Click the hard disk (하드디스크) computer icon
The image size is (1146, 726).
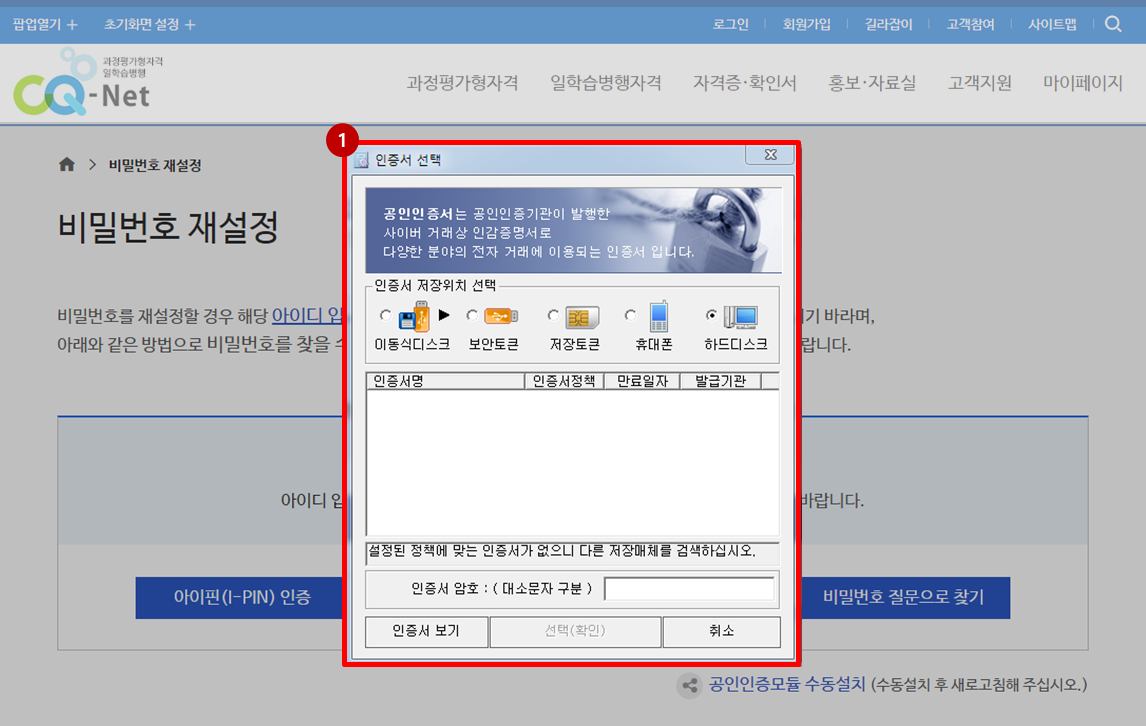[740, 317]
